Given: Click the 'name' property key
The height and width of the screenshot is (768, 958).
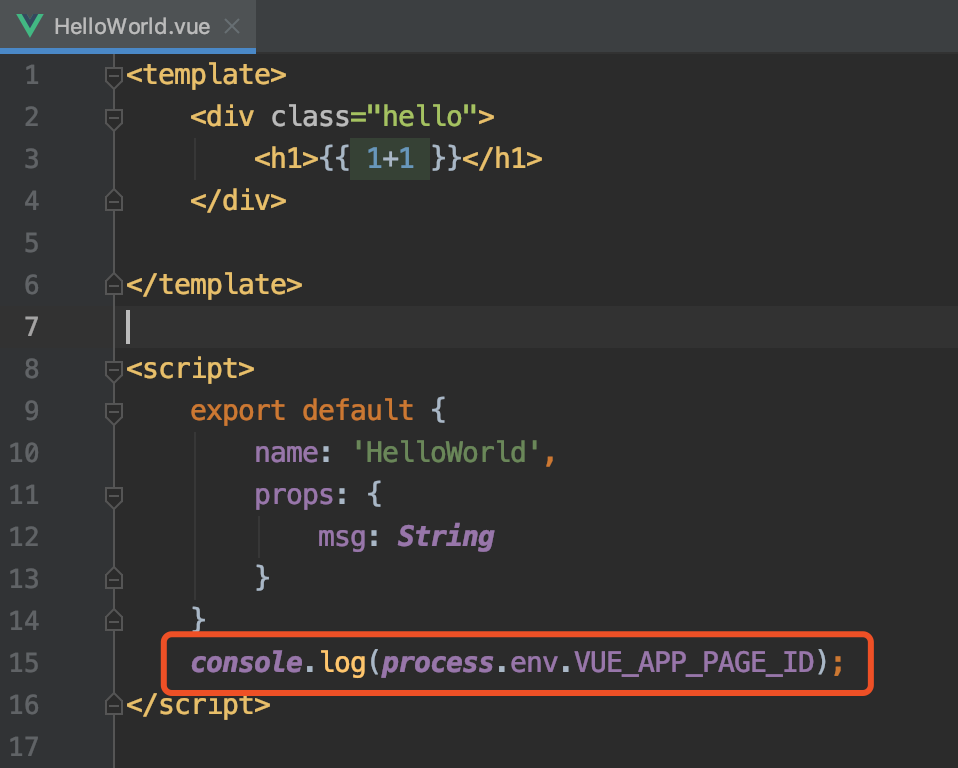Looking at the screenshot, I should [287, 453].
